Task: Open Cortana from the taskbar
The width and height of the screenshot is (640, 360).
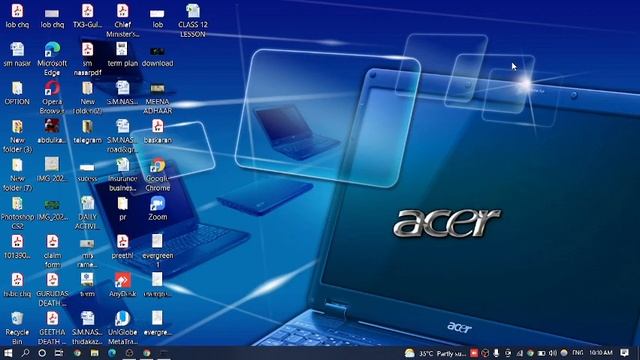Action: [42, 353]
